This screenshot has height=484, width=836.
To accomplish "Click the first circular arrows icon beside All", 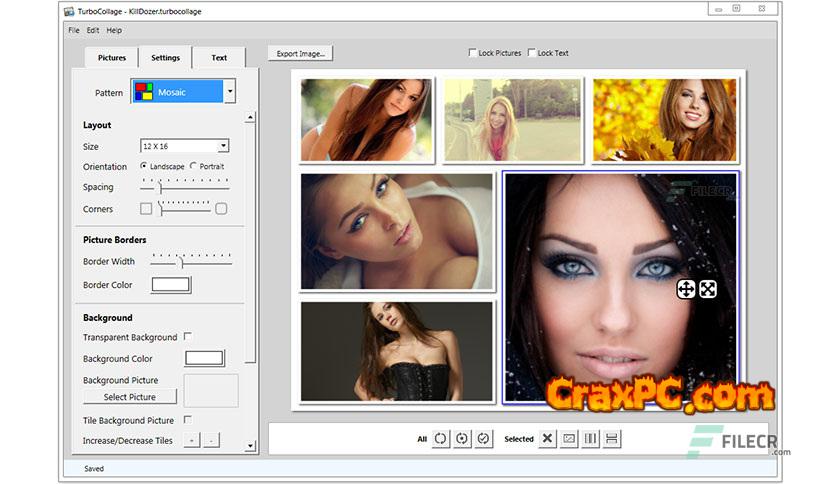I will (x=441, y=439).
